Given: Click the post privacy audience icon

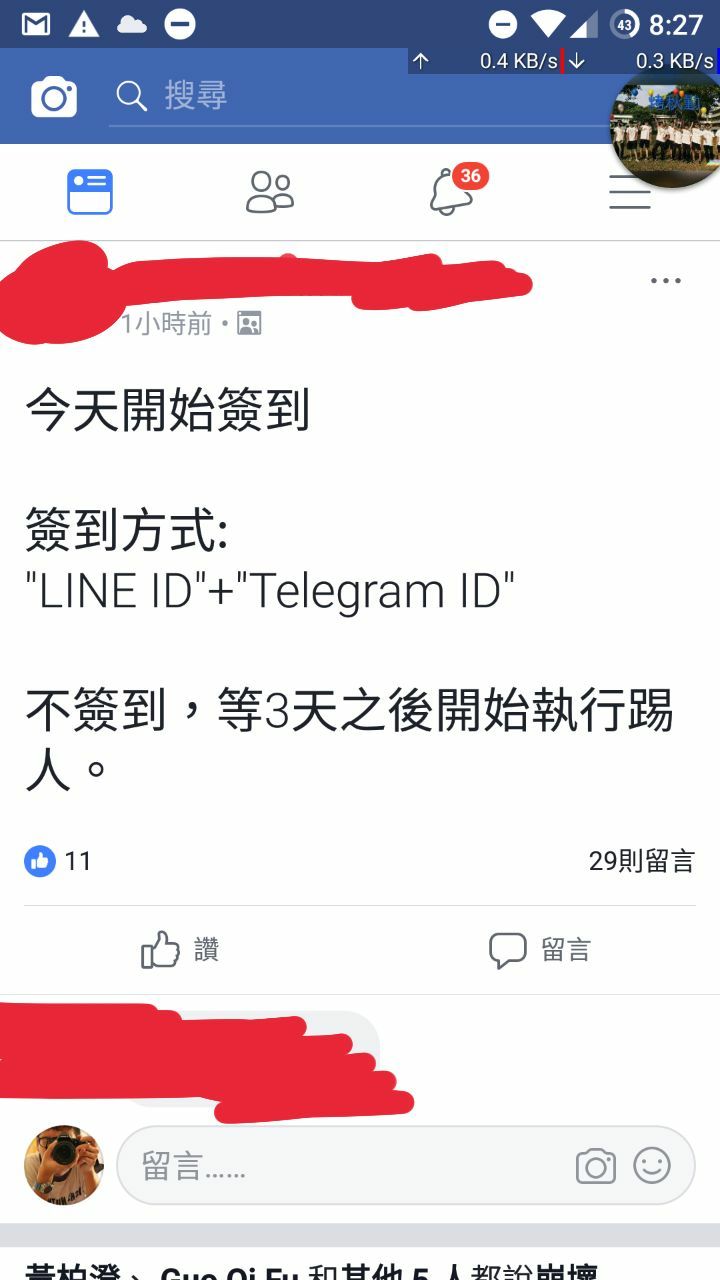Looking at the screenshot, I should (x=249, y=323).
